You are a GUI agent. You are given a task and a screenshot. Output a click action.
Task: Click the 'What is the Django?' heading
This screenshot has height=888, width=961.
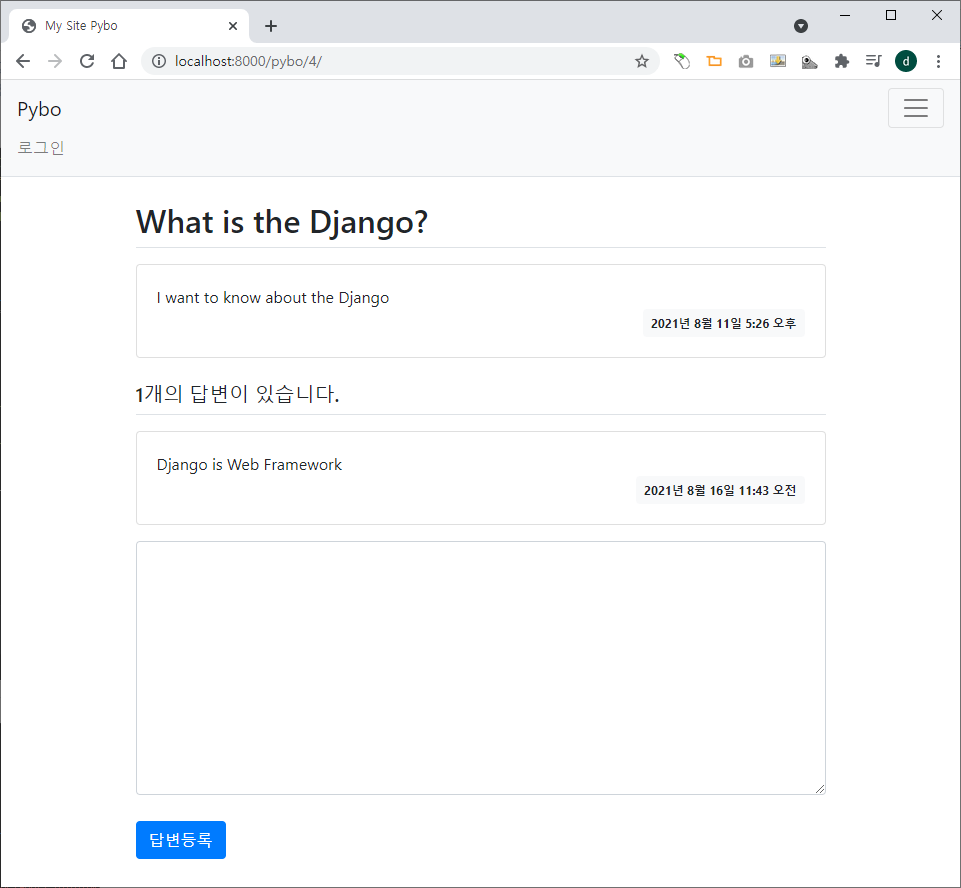tap(282, 222)
